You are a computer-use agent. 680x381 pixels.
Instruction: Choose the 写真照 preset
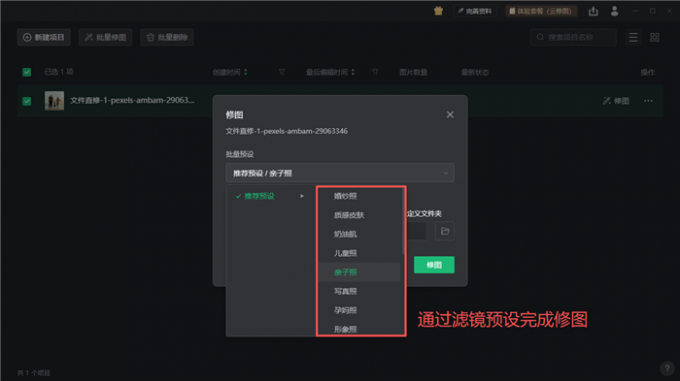pyautogui.click(x=345, y=291)
